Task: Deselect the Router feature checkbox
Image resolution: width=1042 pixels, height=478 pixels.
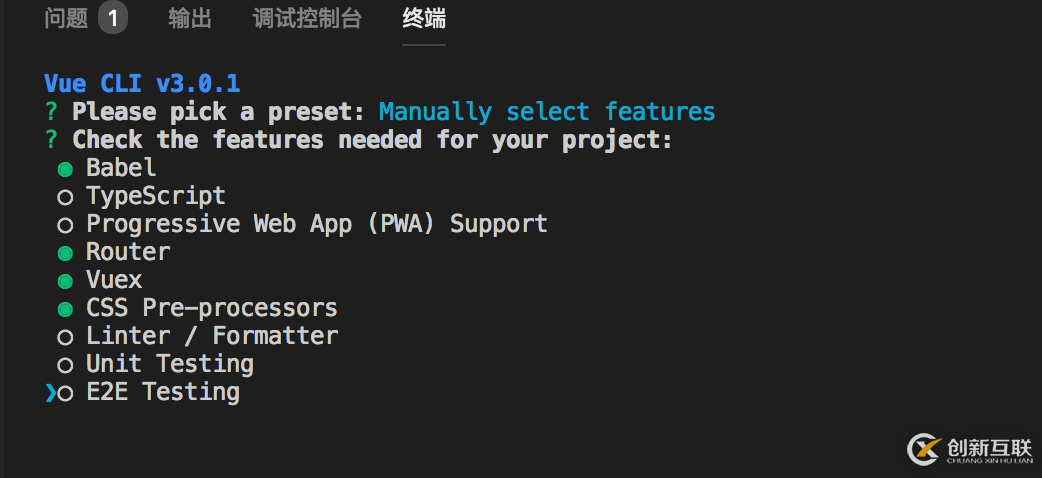Action: (x=66, y=253)
